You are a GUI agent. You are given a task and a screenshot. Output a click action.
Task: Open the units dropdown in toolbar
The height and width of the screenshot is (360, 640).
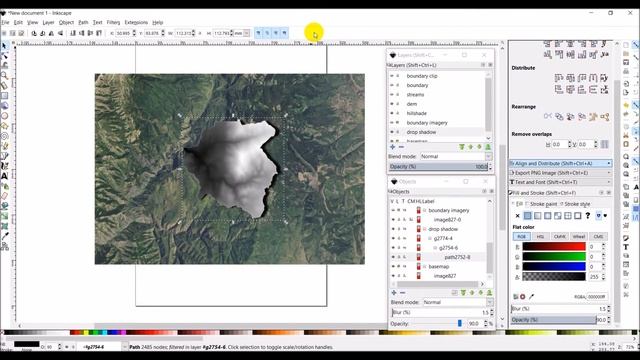click(x=247, y=33)
